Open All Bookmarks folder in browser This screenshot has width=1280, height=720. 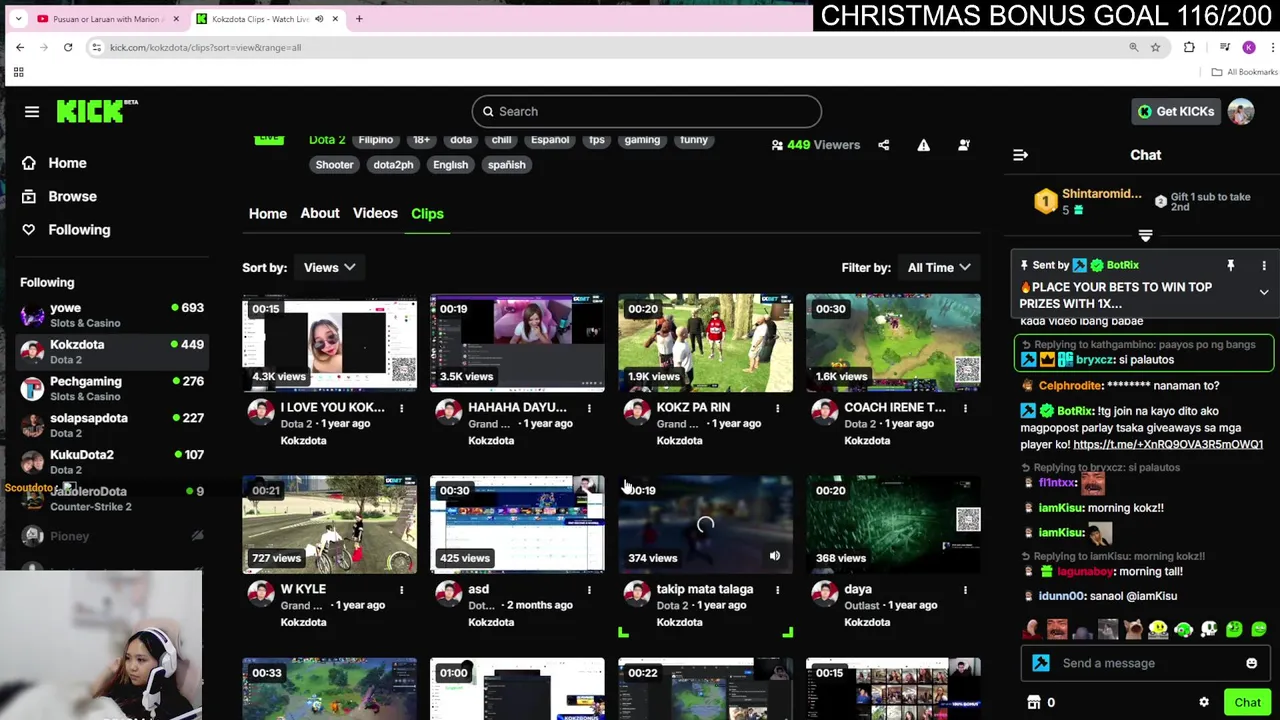[1244, 72]
